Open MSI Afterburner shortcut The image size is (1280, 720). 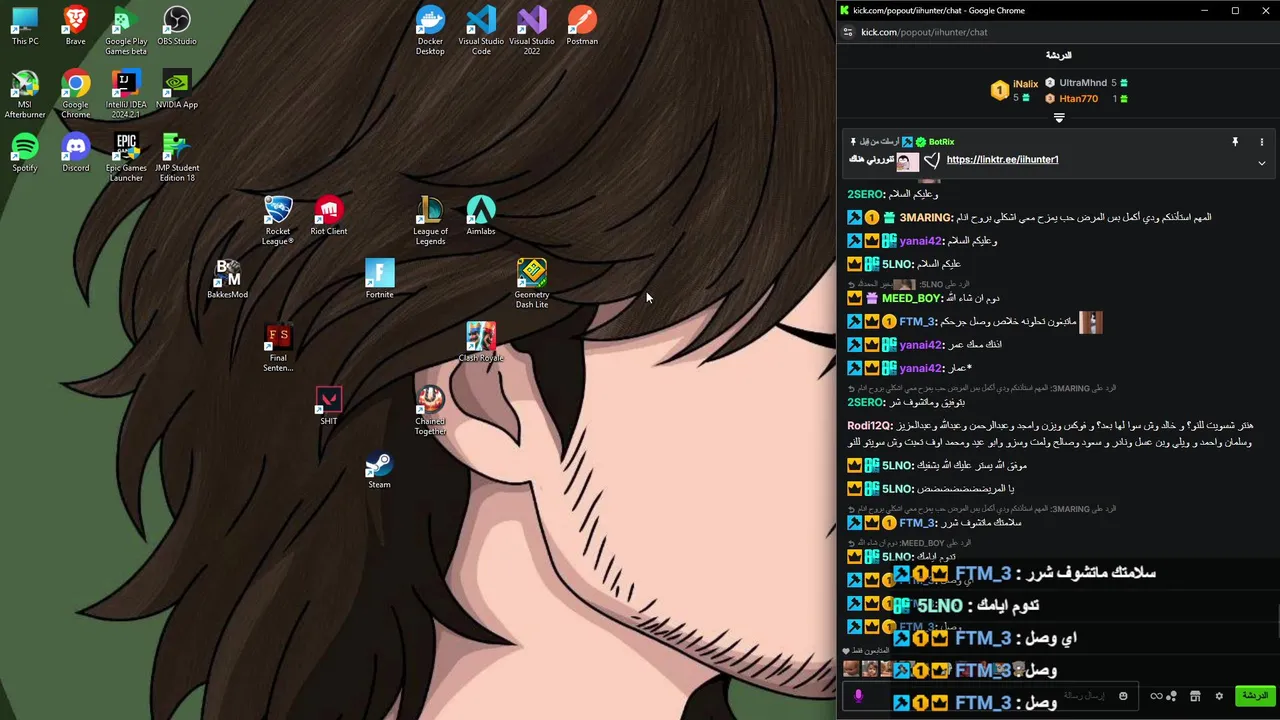click(25, 94)
